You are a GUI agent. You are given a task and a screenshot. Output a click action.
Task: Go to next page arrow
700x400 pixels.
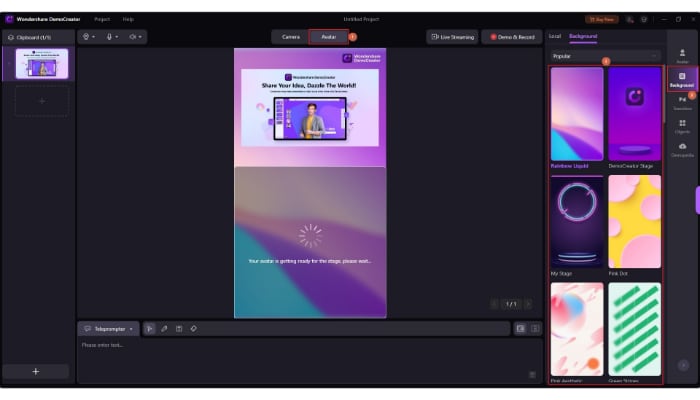(x=528, y=304)
